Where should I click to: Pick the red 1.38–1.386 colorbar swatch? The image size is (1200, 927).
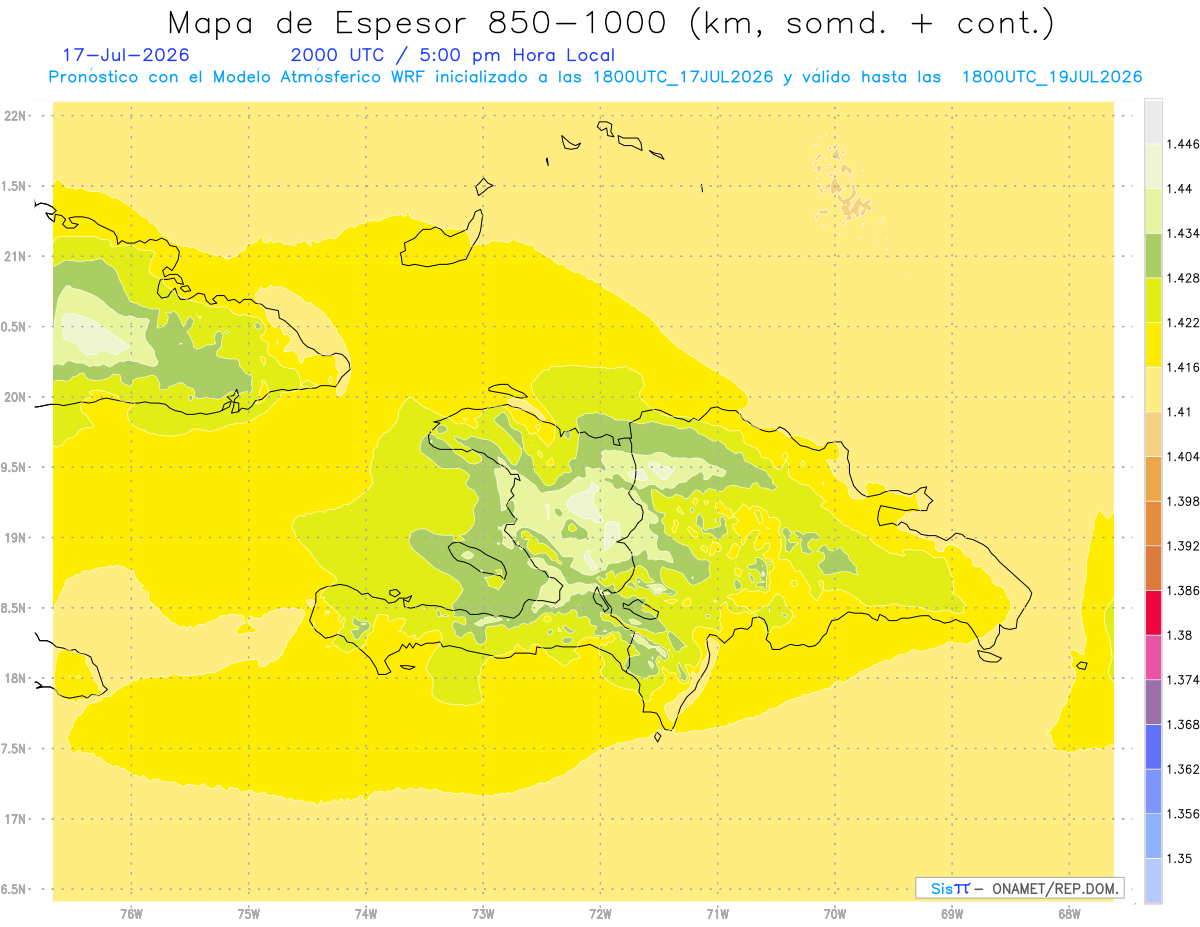(1153, 612)
